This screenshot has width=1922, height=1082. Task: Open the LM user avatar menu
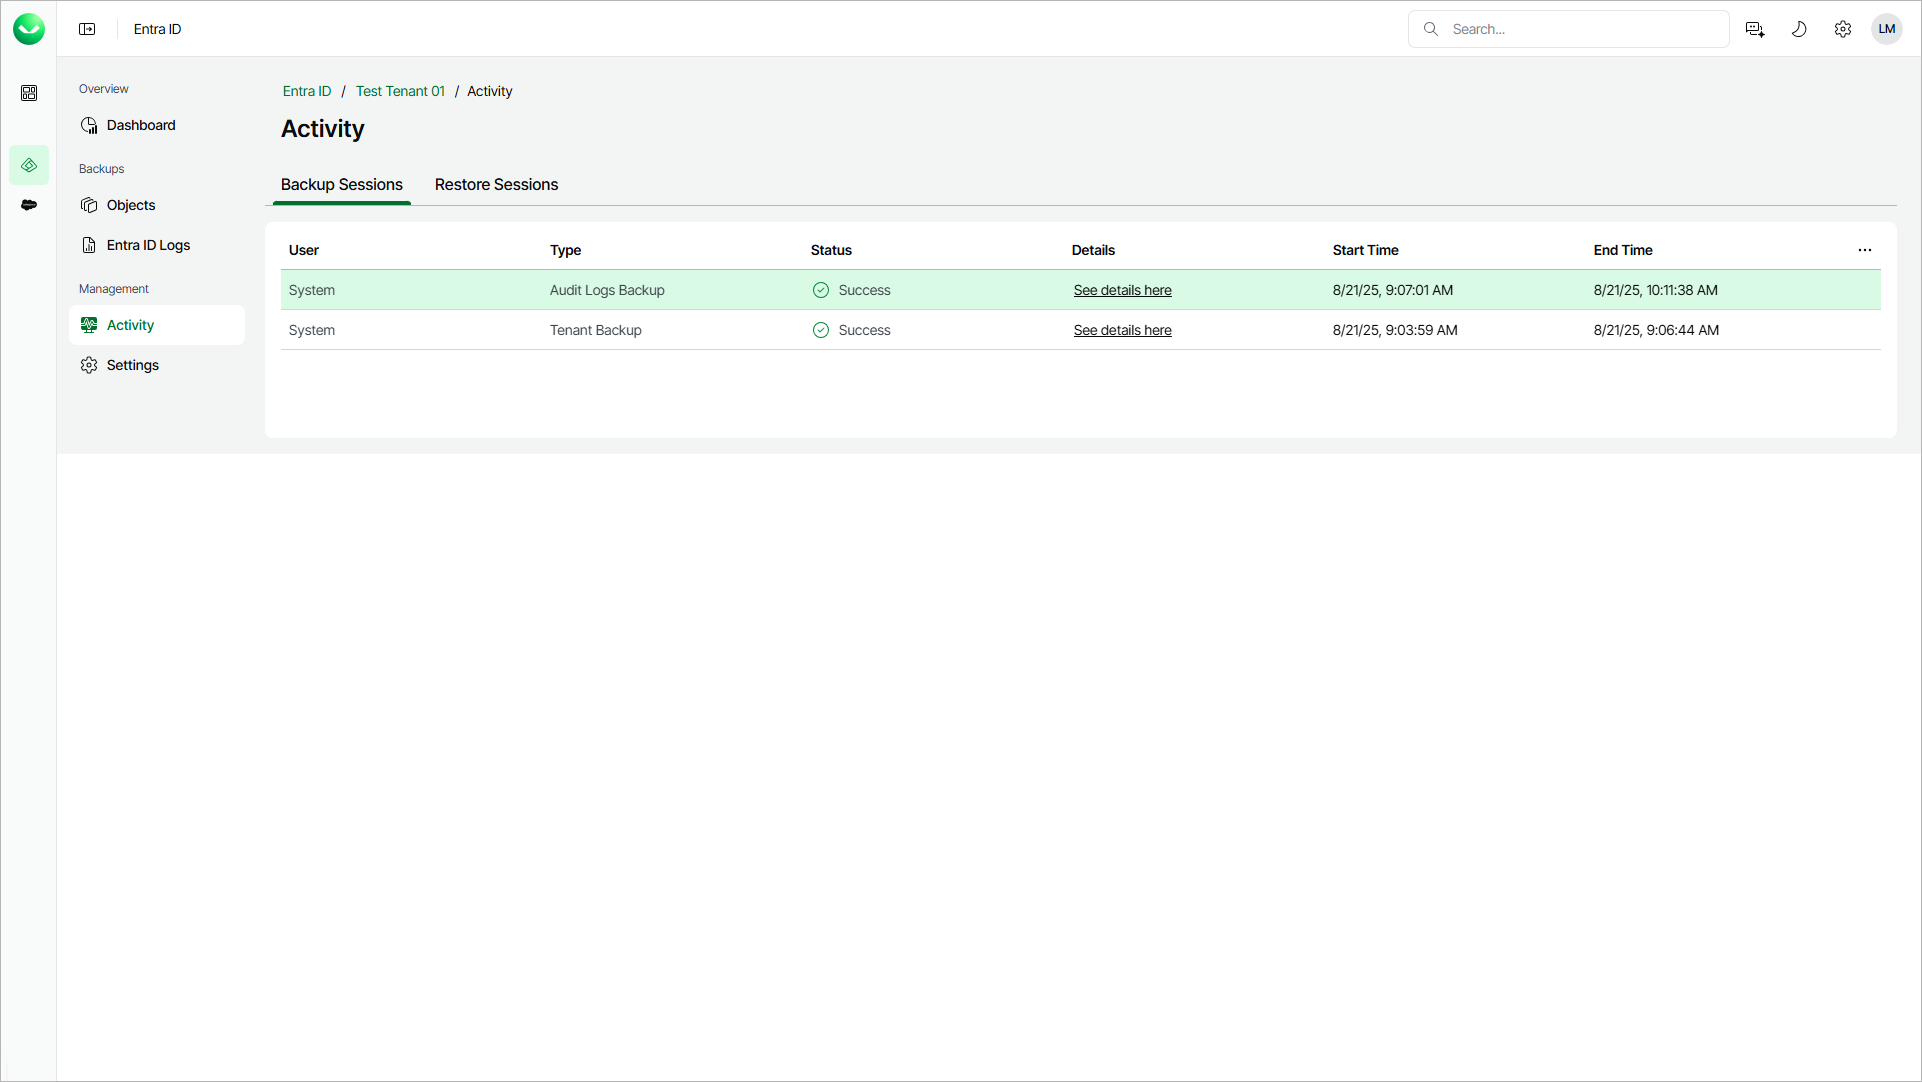[1887, 29]
